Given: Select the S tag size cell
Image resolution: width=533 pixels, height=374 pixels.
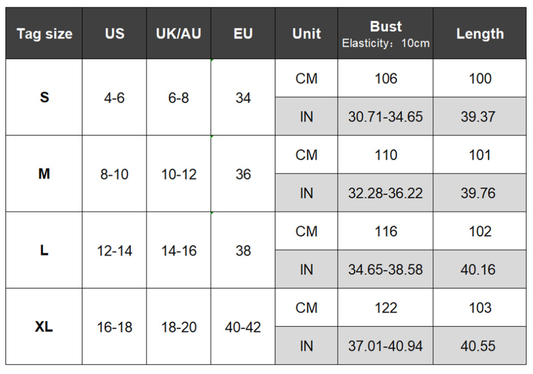Looking at the screenshot, I should point(44,98).
